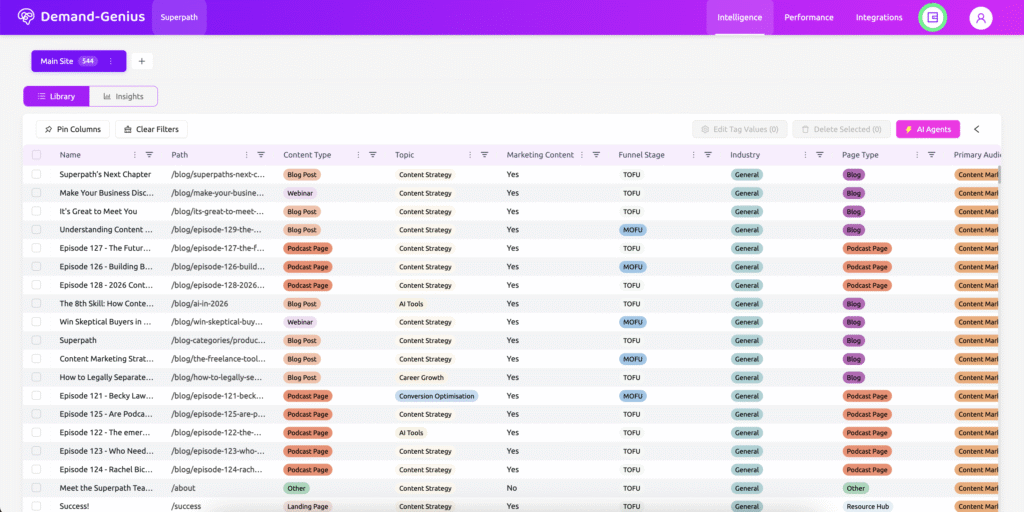
Task: Open filter icon for Topic column
Action: click(484, 155)
